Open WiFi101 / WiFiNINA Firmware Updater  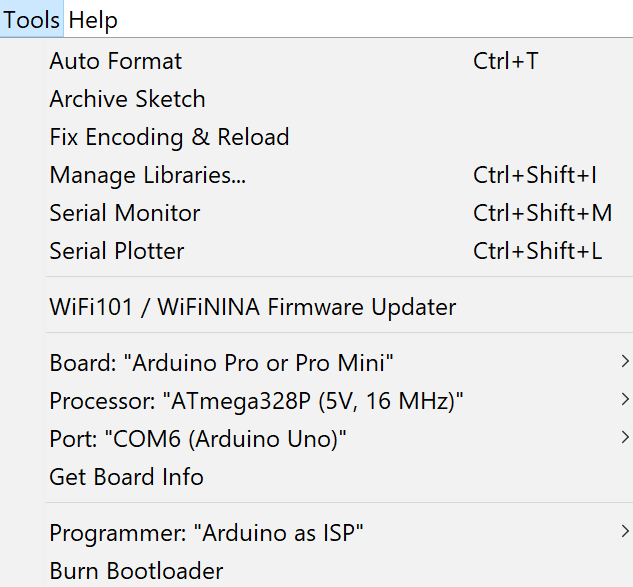click(252, 307)
